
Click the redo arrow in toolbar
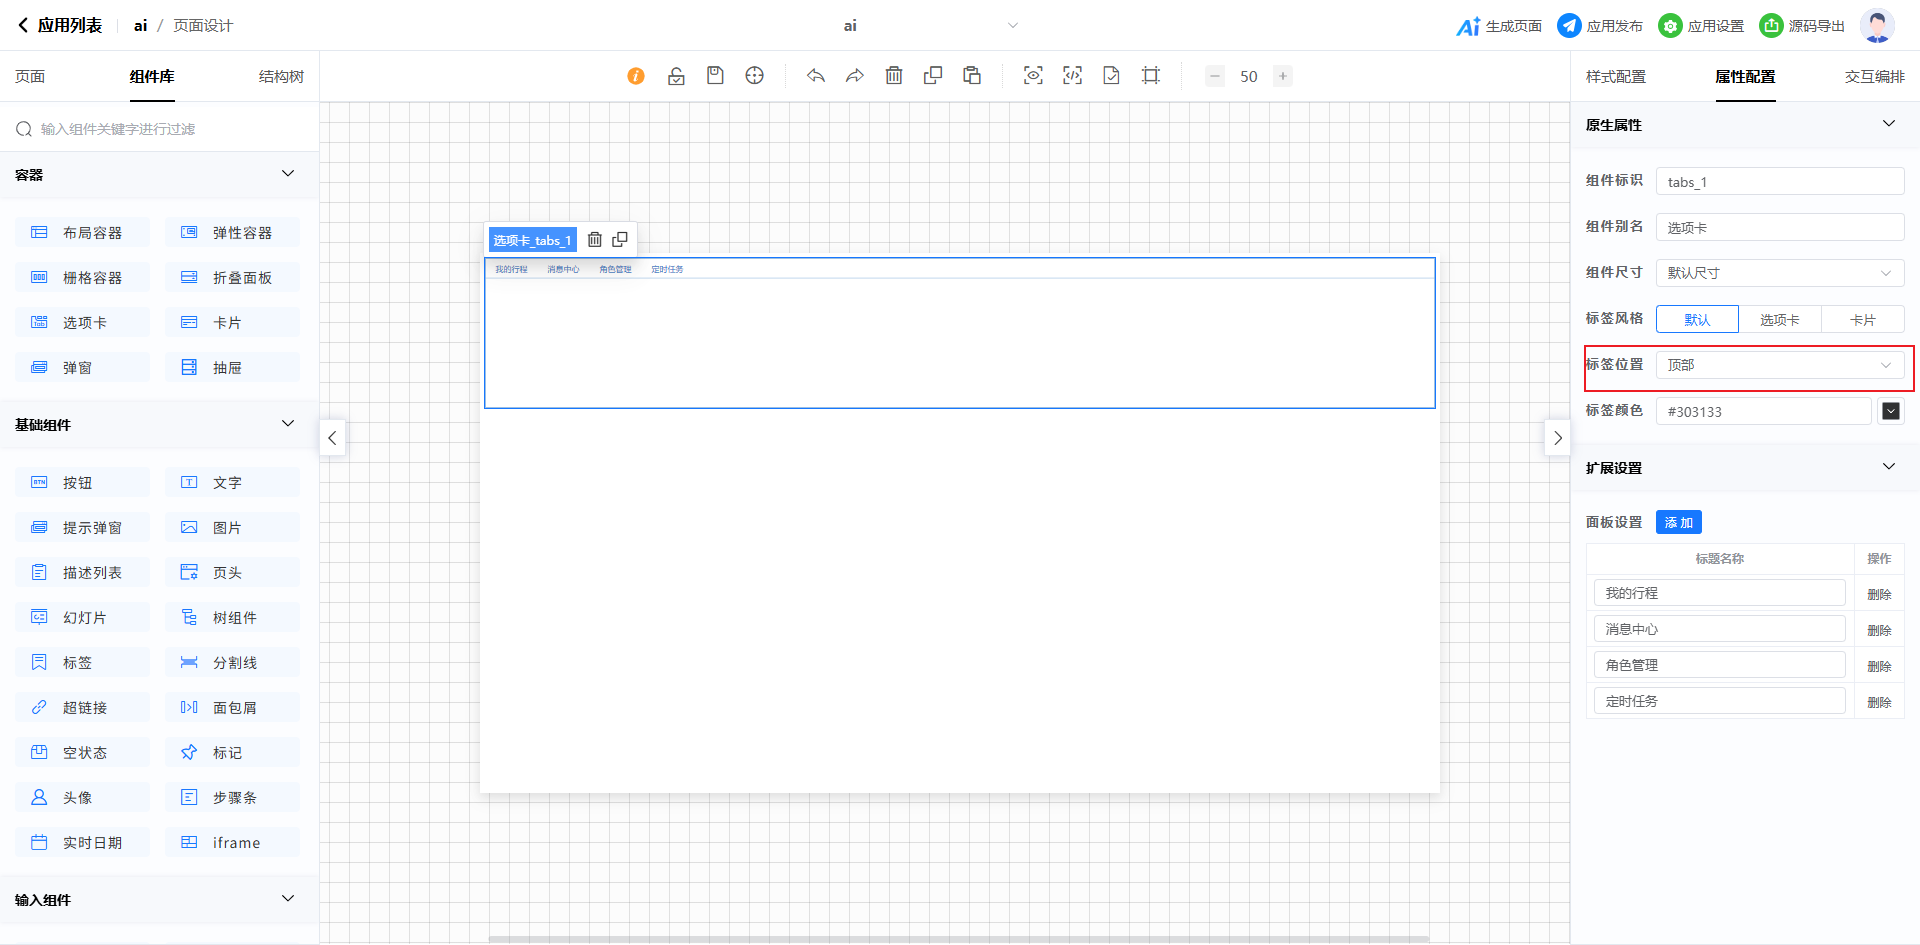(x=855, y=76)
